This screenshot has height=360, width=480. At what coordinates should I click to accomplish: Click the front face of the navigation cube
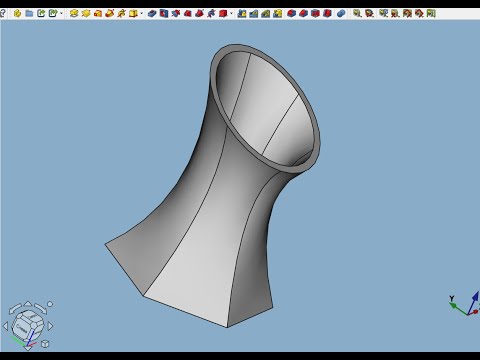click(x=22, y=329)
